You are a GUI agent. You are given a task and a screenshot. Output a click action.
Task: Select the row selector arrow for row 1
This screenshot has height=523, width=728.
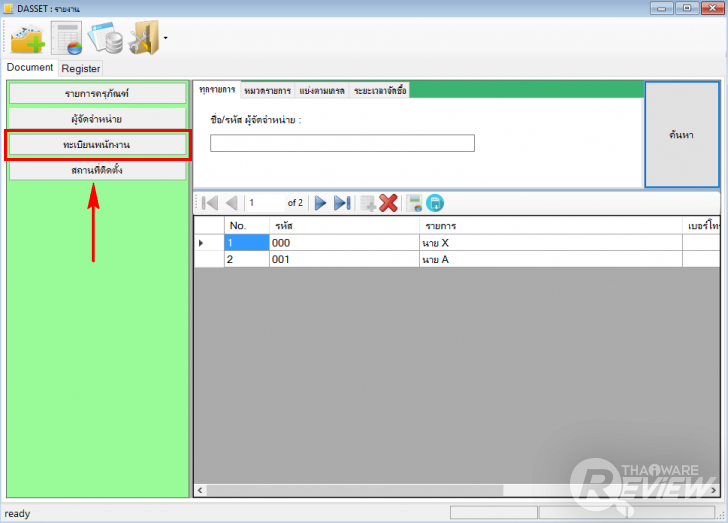click(209, 243)
